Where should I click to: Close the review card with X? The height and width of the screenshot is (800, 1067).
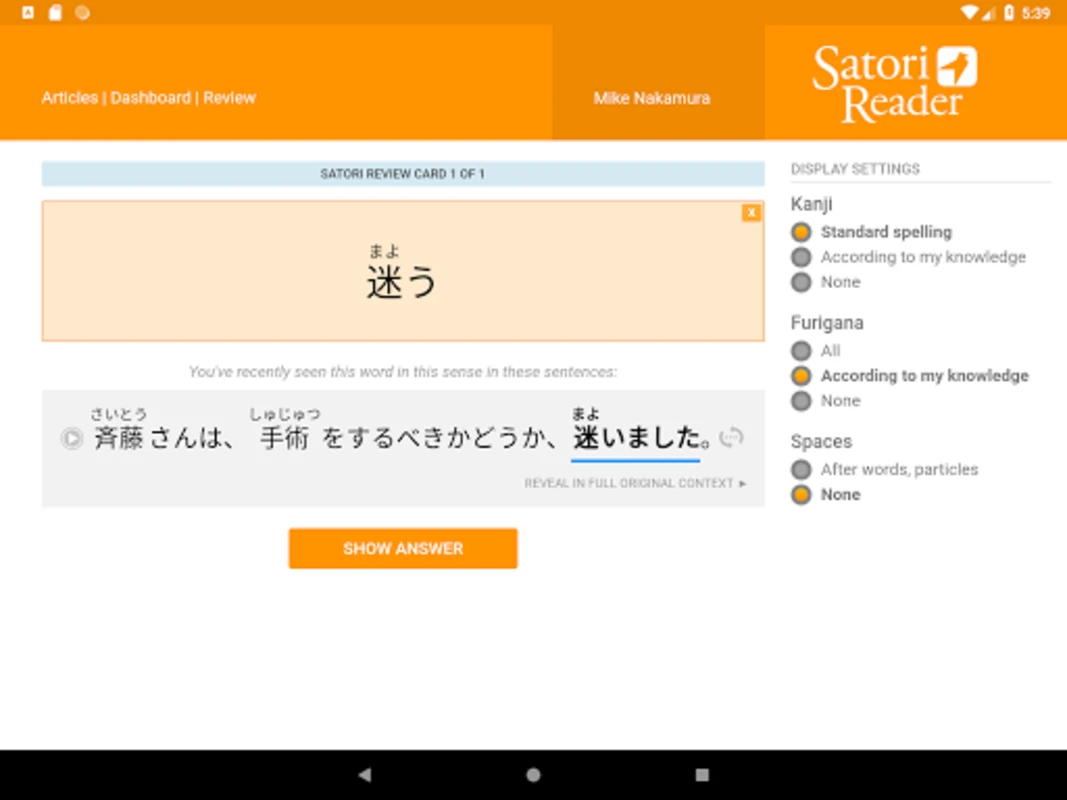pyautogui.click(x=751, y=213)
